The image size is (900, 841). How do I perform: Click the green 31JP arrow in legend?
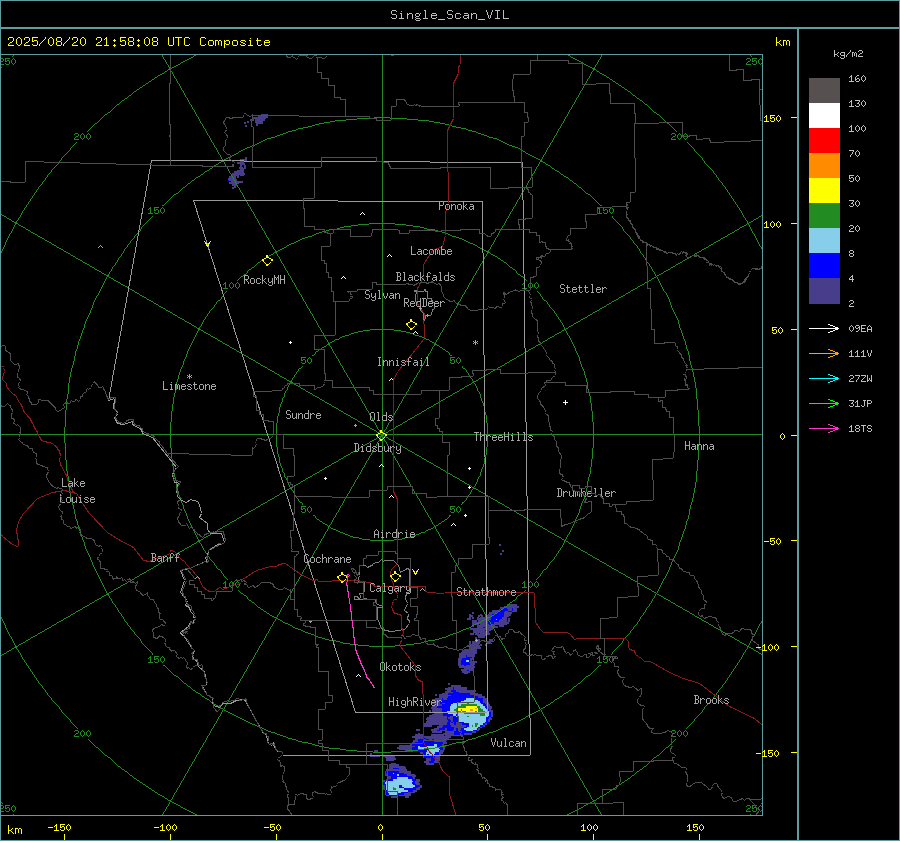click(824, 404)
